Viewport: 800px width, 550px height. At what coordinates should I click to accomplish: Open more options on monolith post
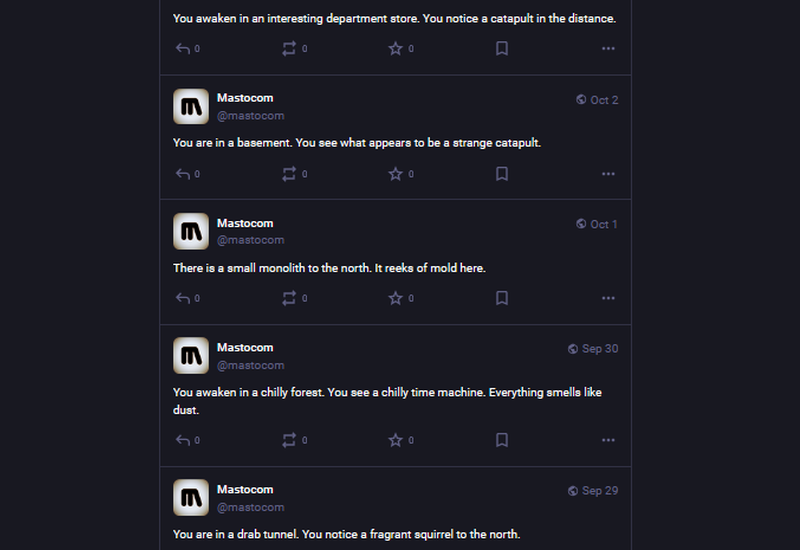click(x=608, y=298)
